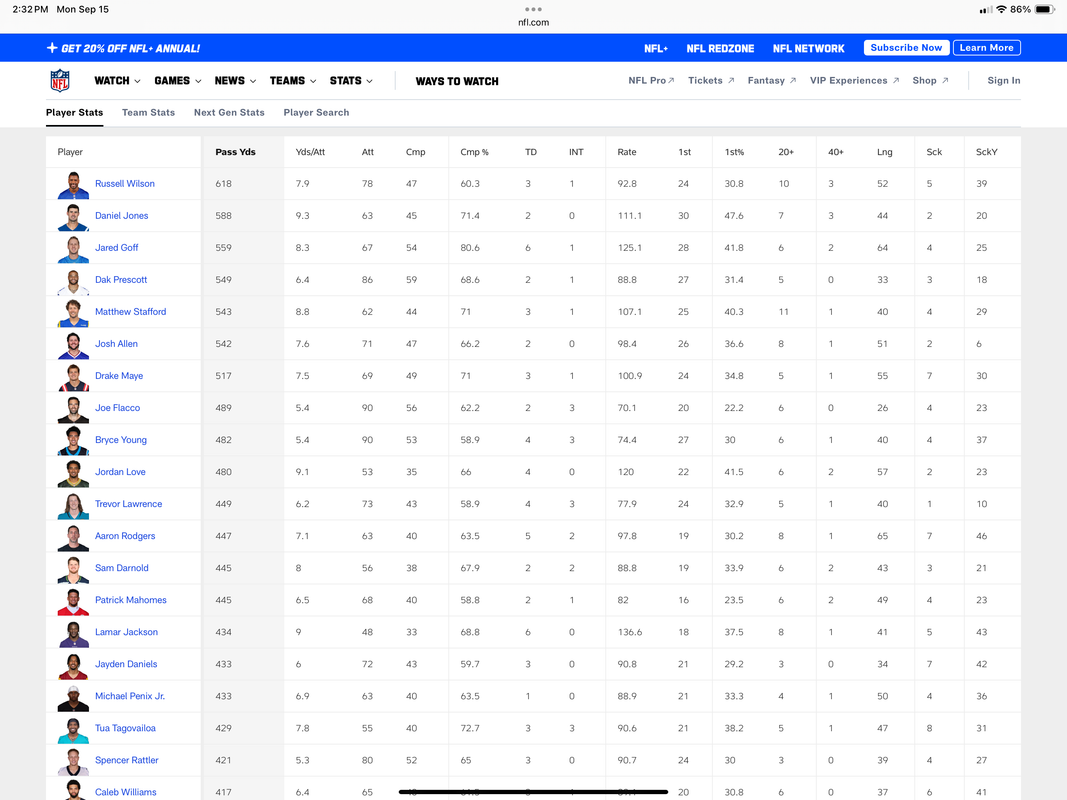
Task: Switch to Team Stats tab
Action: tap(148, 112)
